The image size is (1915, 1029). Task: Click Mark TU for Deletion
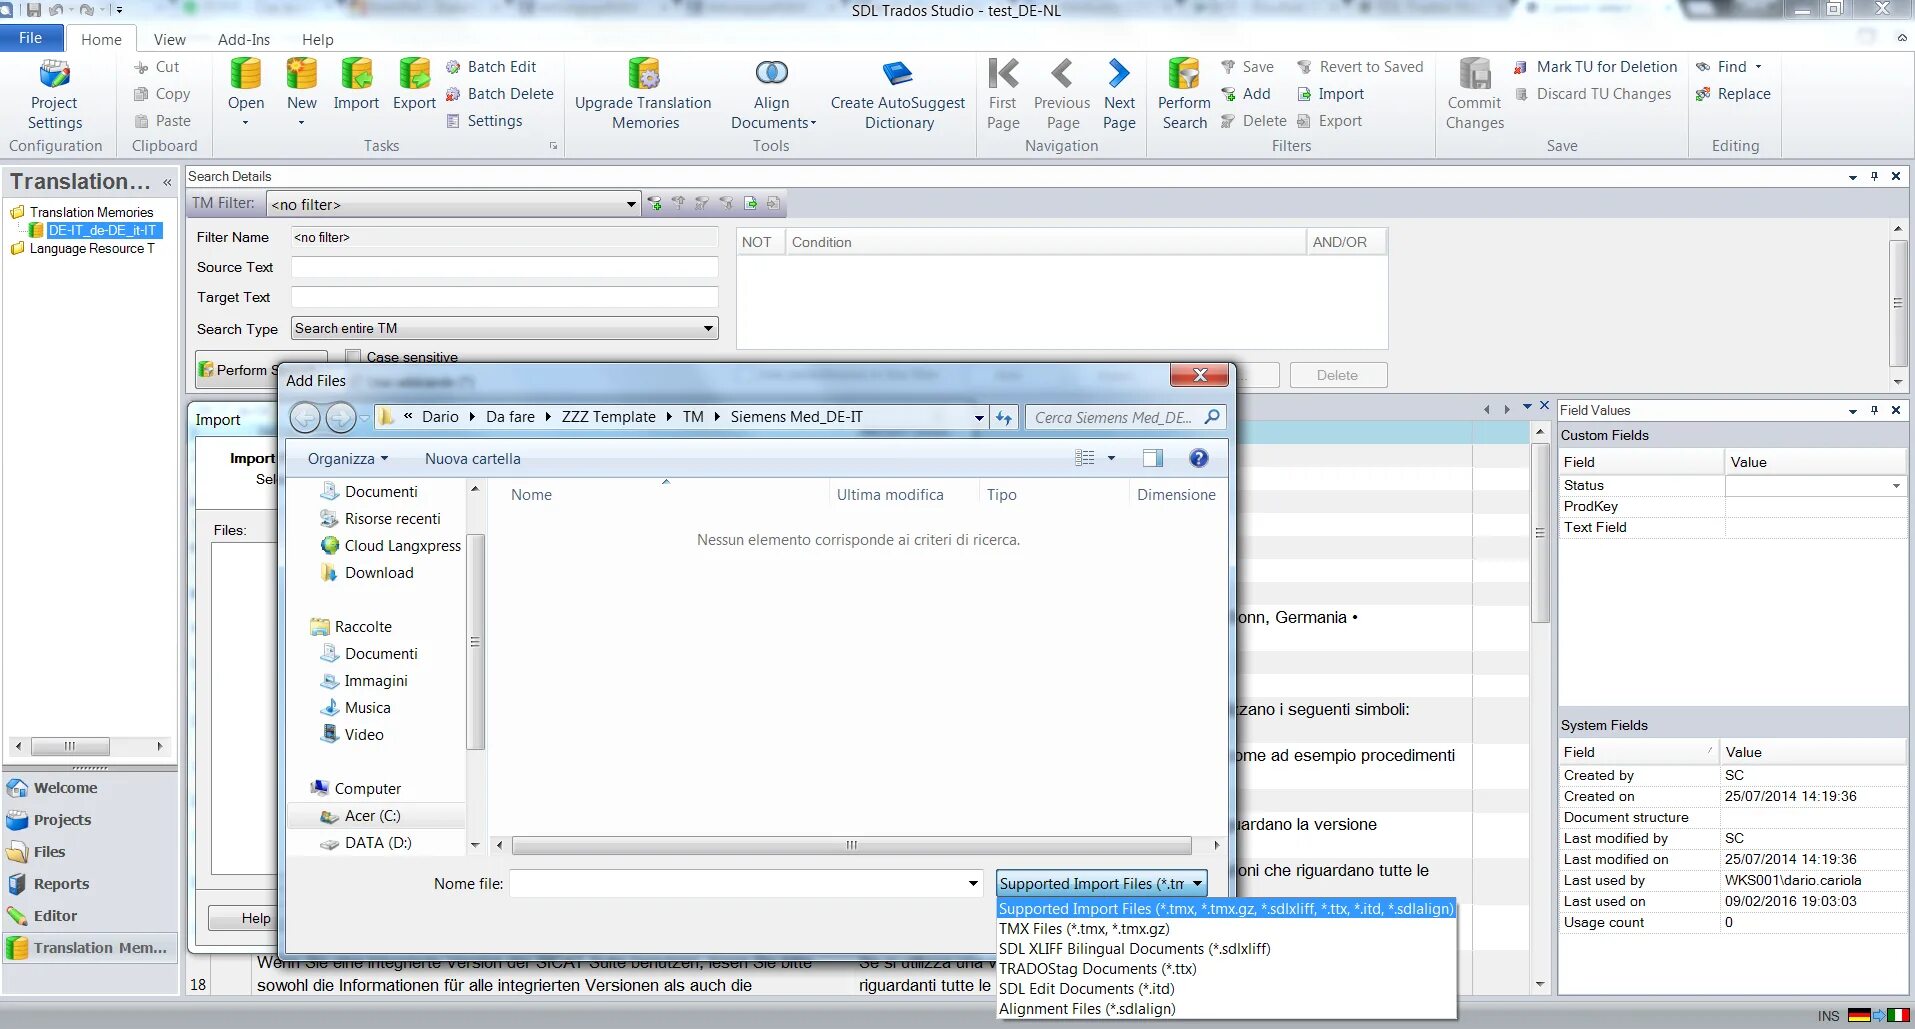1595,67
